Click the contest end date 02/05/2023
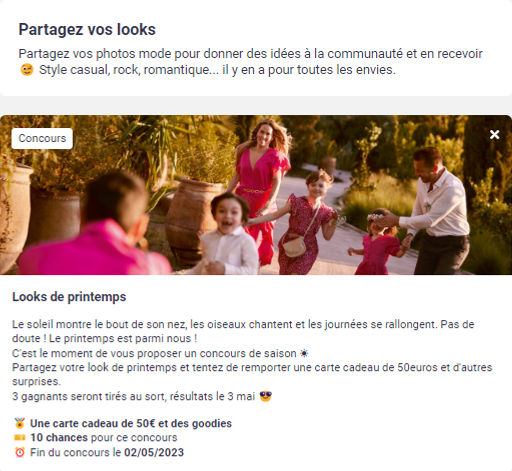This screenshot has height=471, width=512. click(154, 452)
